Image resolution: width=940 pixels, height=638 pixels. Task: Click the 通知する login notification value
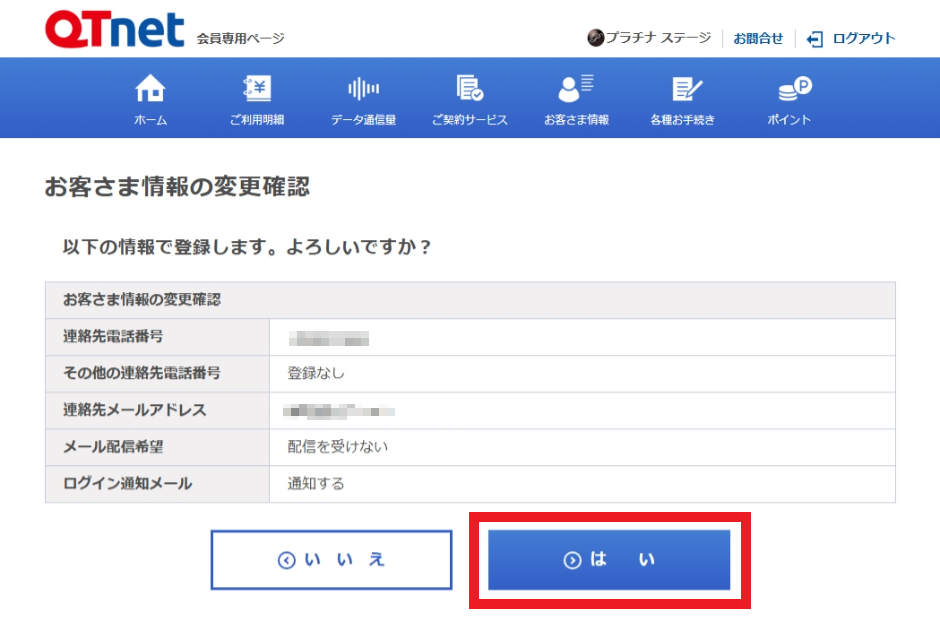[316, 484]
